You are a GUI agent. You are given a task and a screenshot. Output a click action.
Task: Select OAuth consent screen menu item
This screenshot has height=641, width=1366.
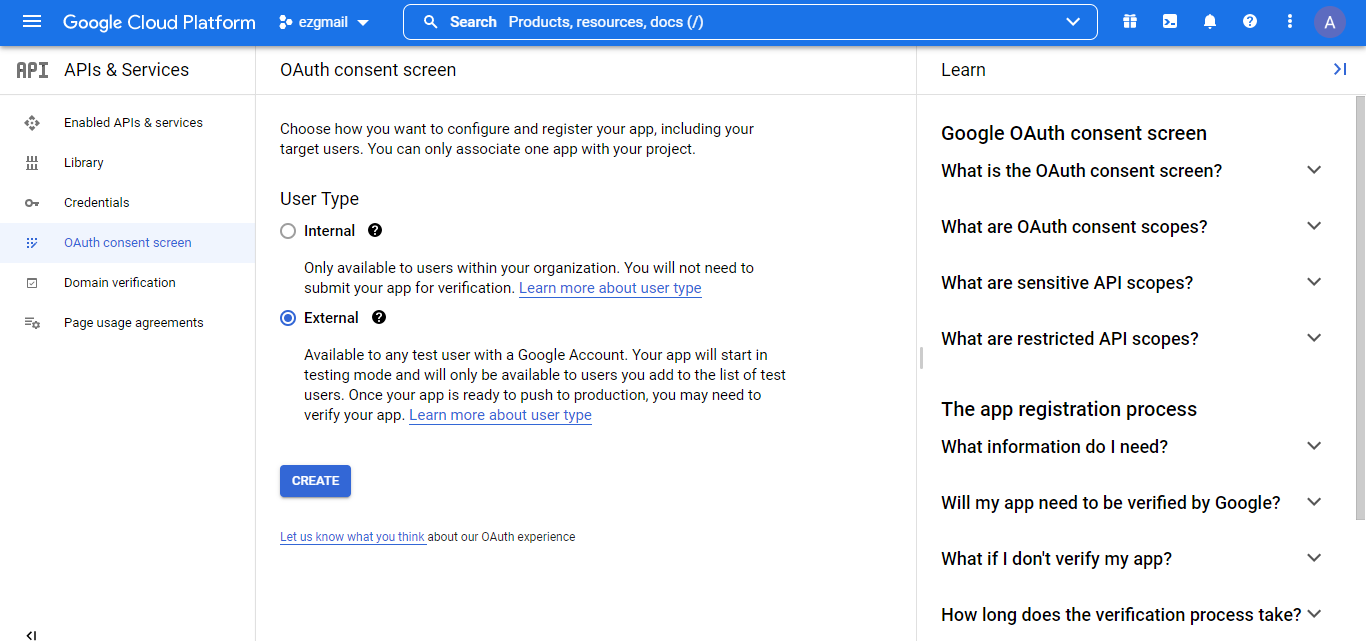(x=127, y=243)
